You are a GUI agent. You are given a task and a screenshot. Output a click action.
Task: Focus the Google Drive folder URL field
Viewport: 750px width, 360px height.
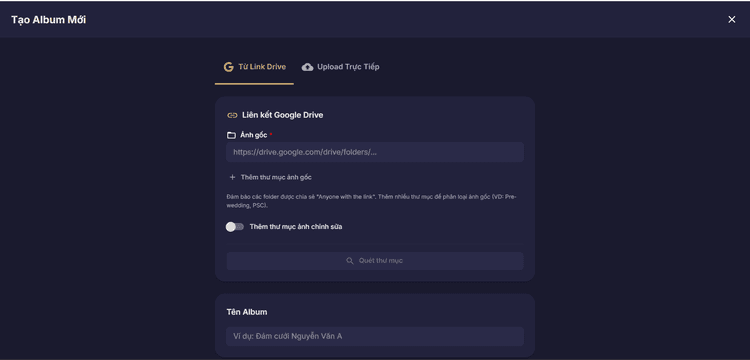[x=375, y=152]
